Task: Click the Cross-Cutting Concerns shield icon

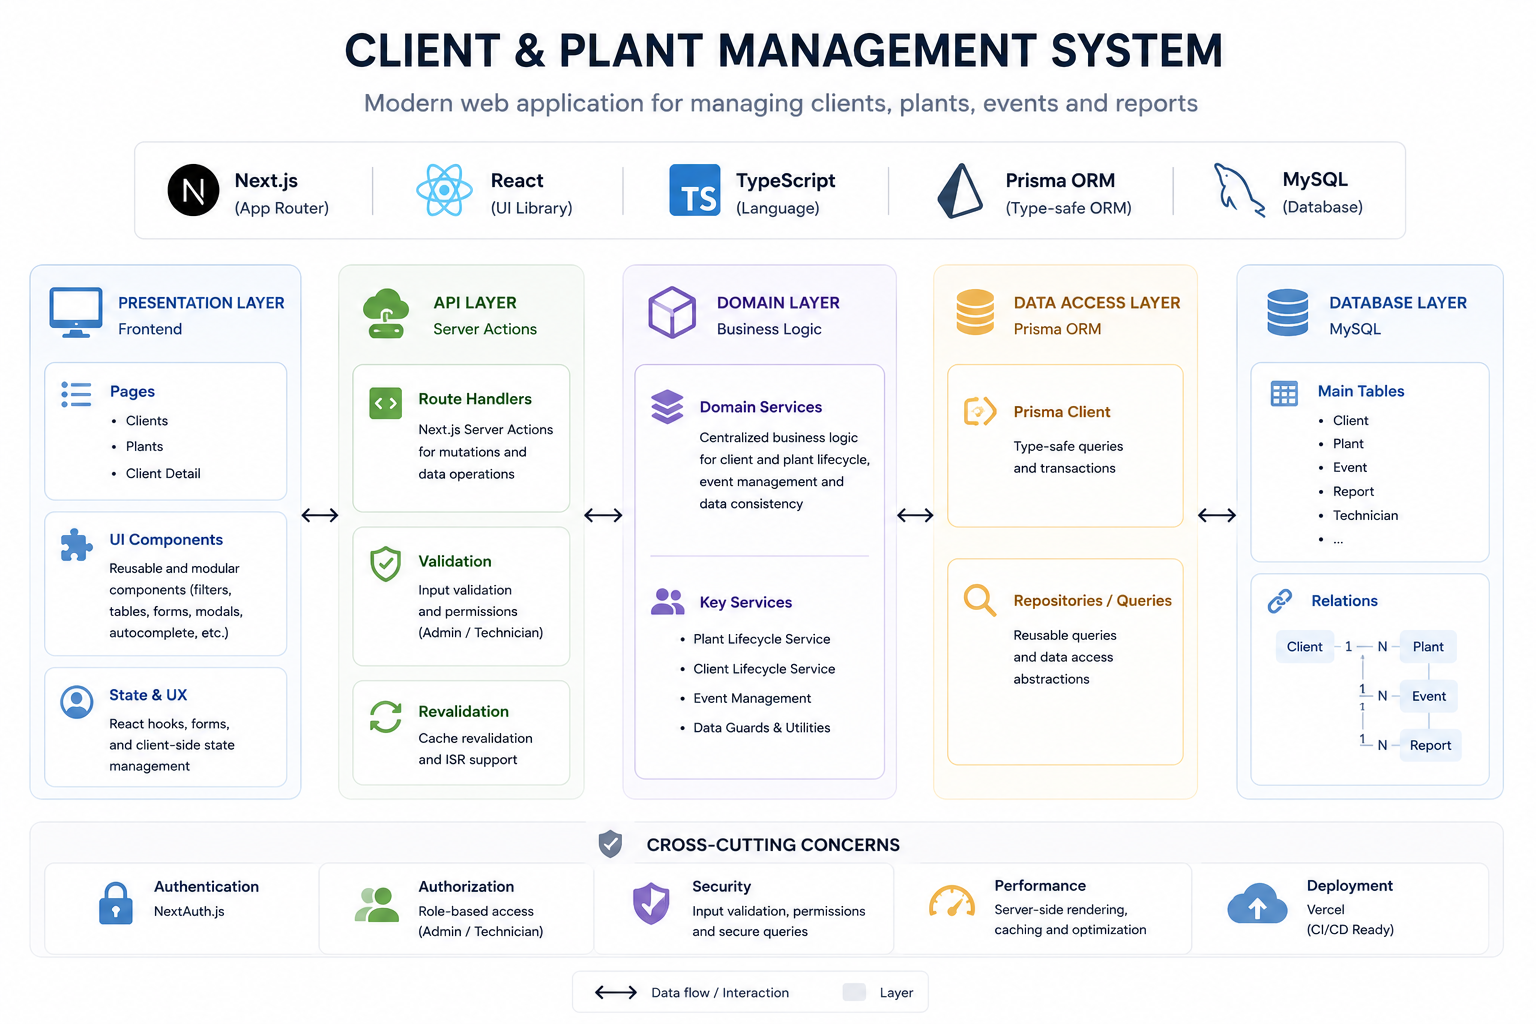Action: click(x=610, y=844)
